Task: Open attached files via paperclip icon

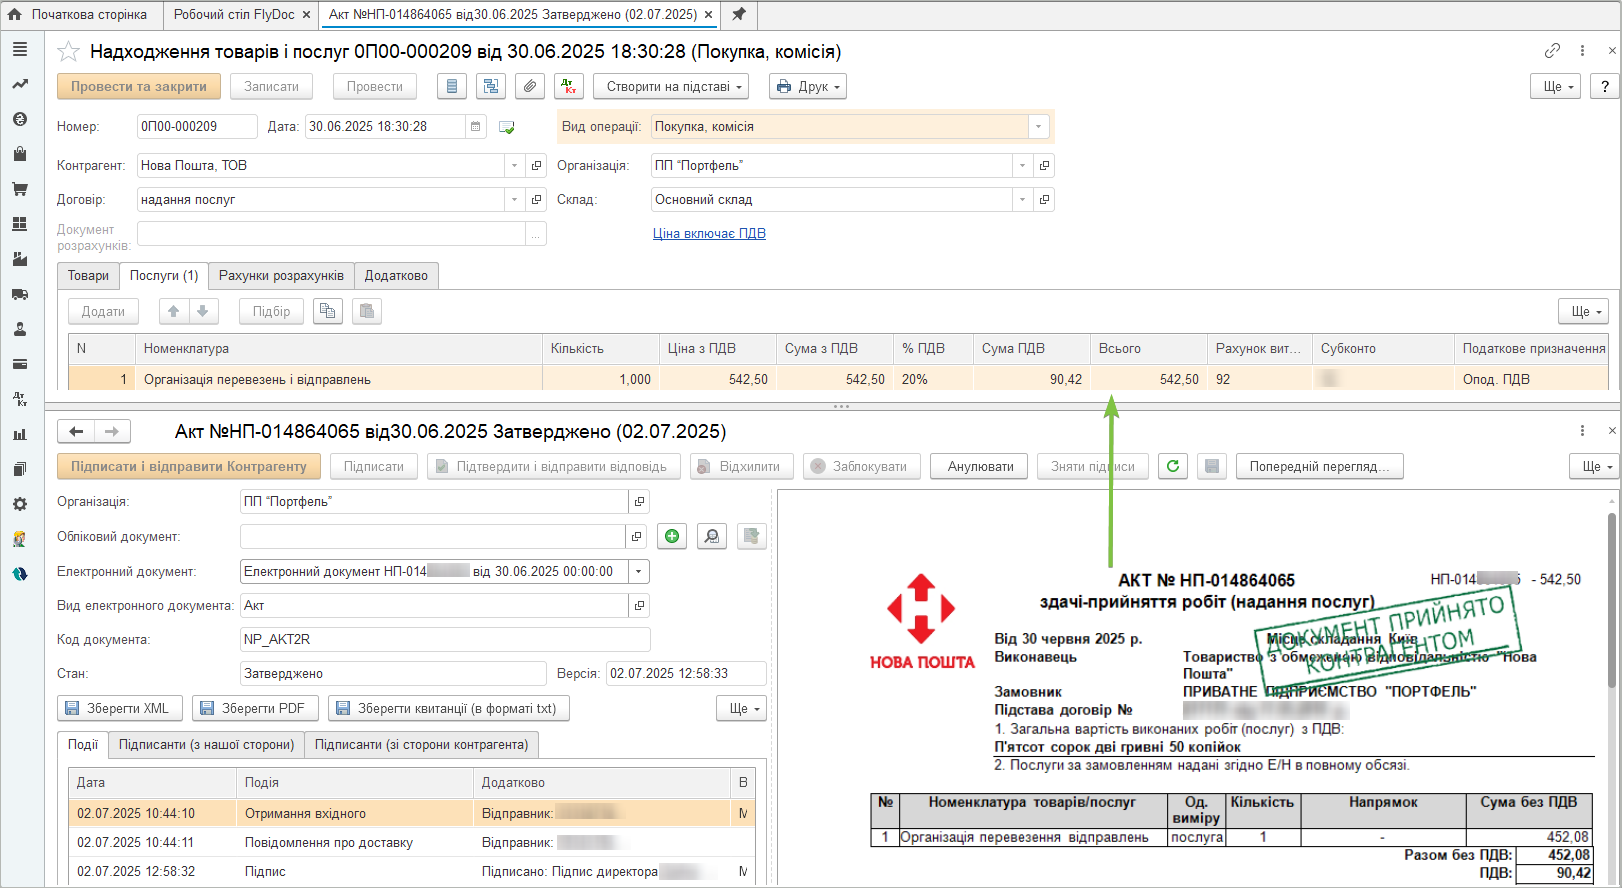Action: (529, 87)
